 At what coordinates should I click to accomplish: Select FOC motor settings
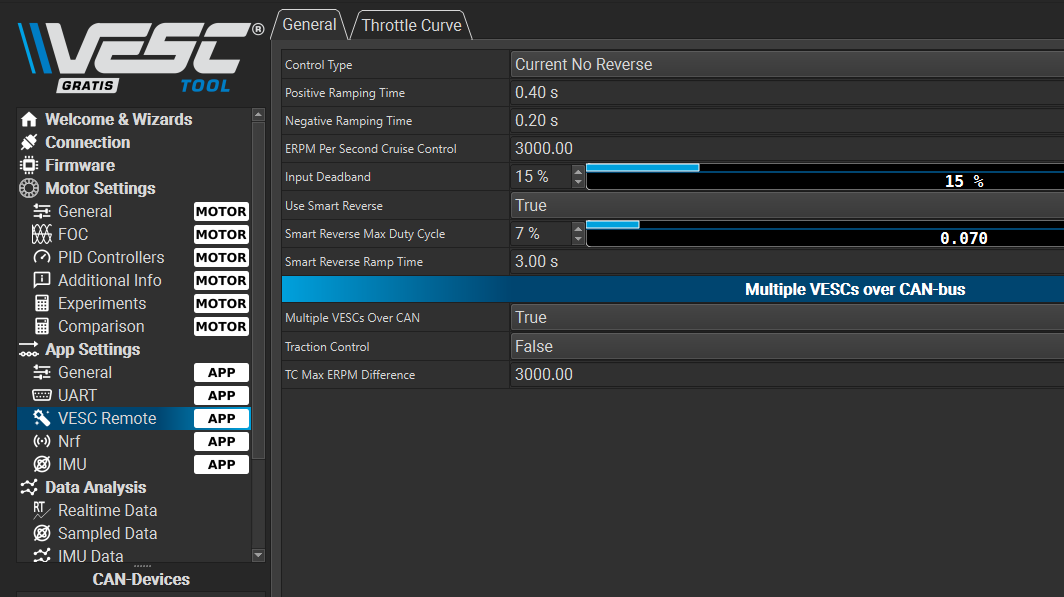click(73, 235)
